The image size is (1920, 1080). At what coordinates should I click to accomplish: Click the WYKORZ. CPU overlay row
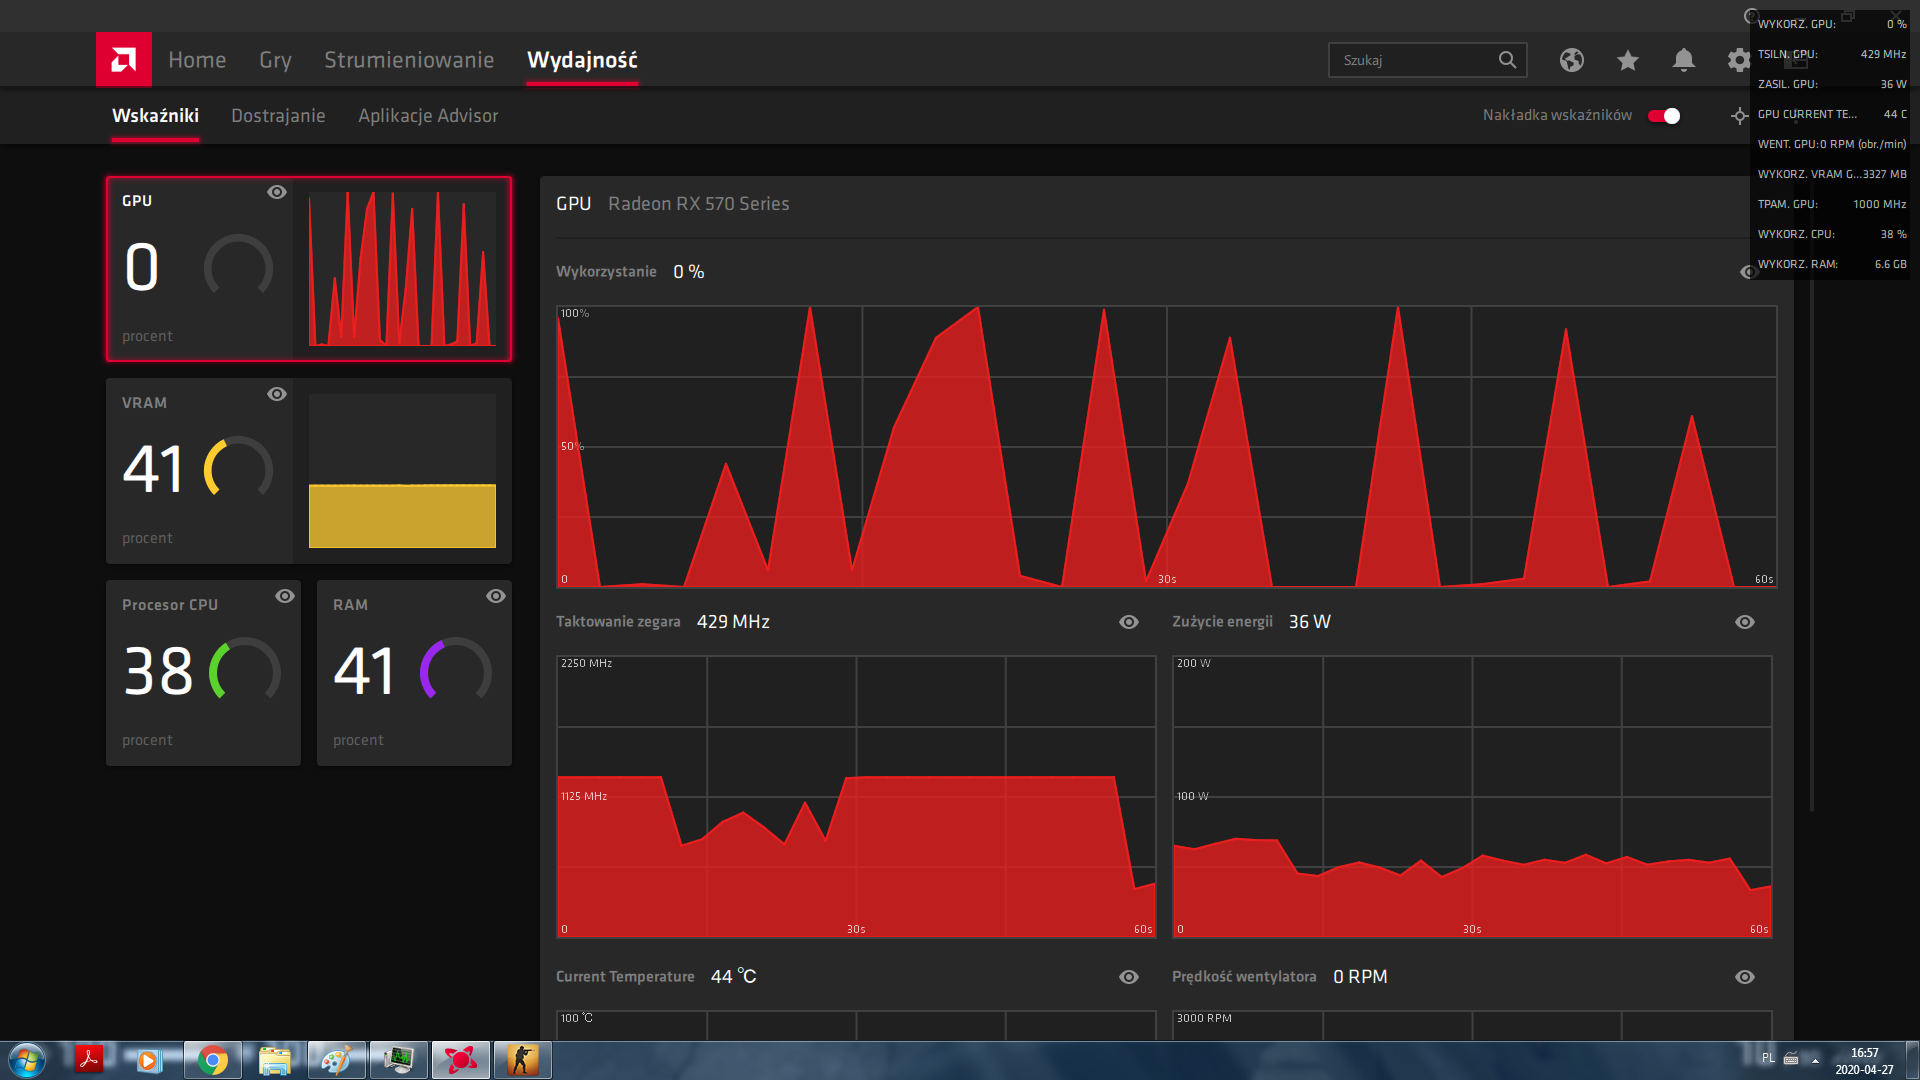coord(1832,234)
